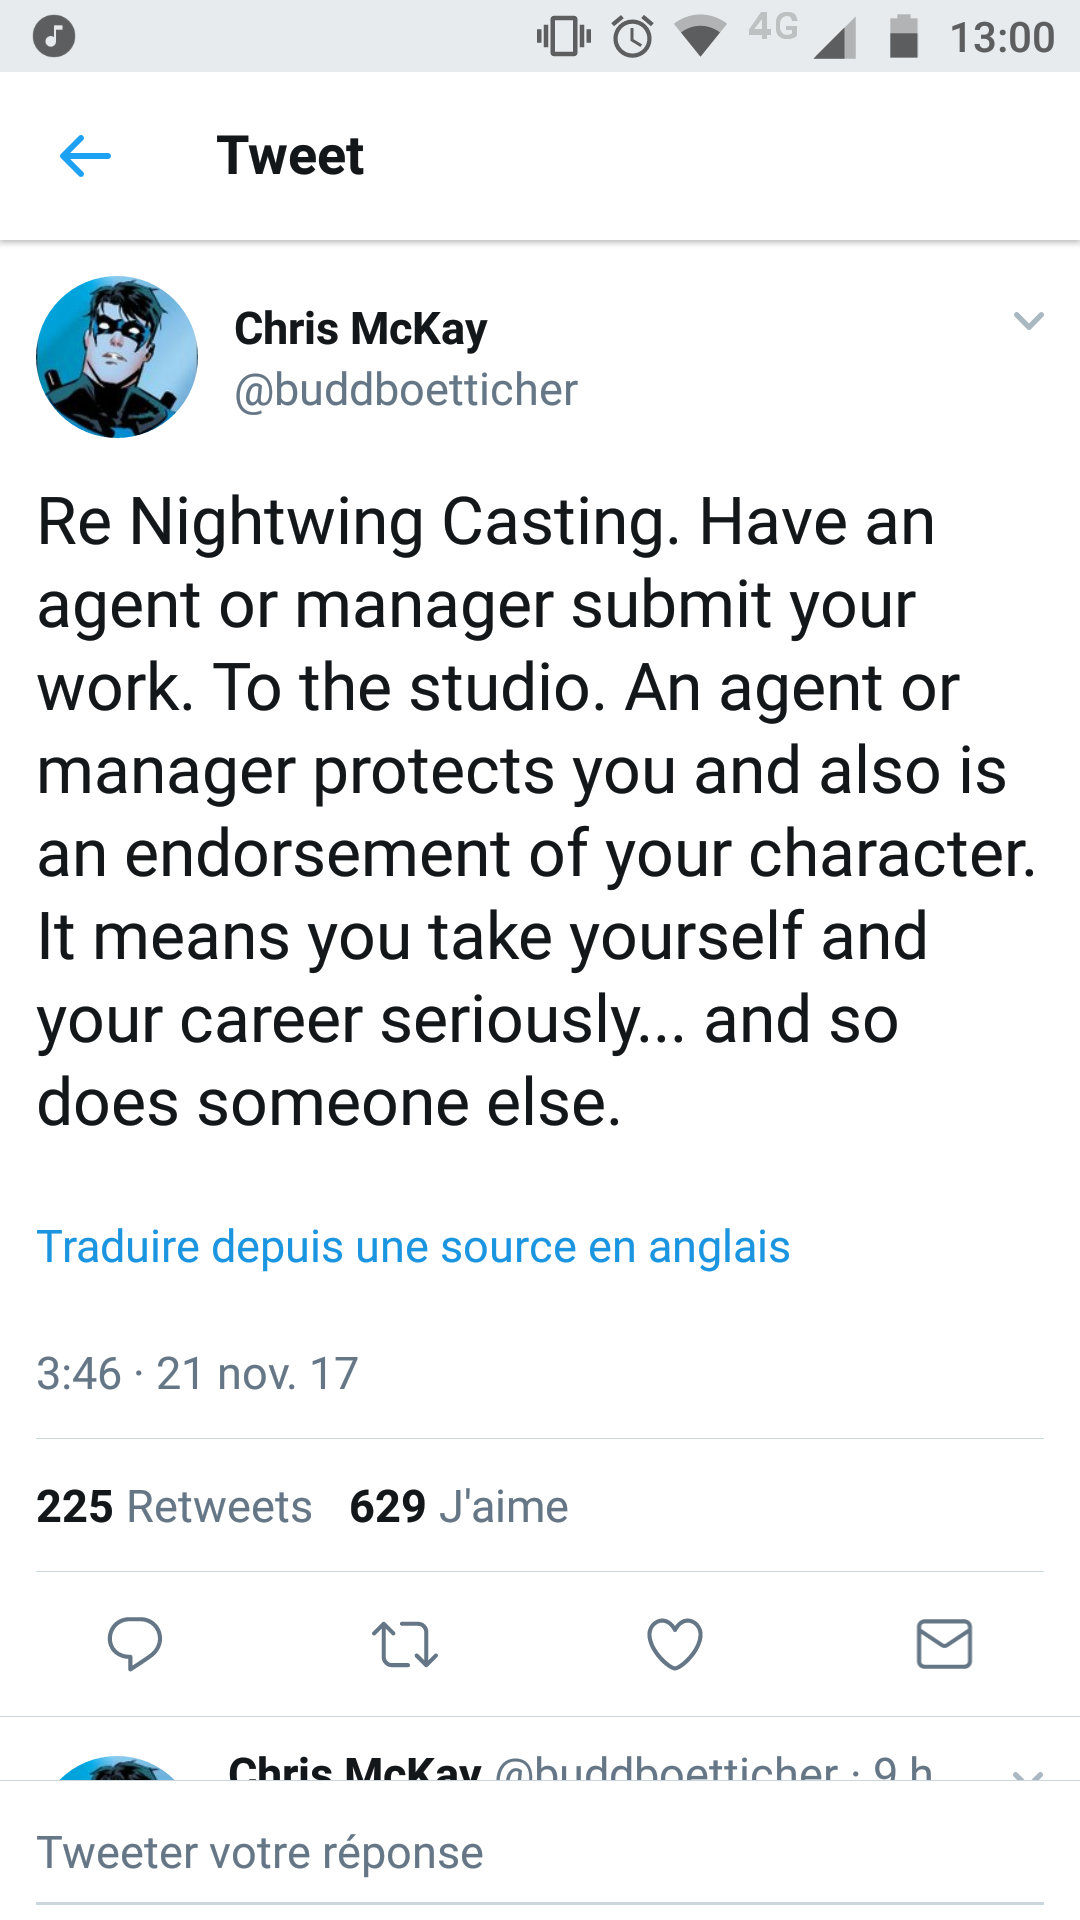This screenshot has height=1920, width=1080.
Task: View the 225 Retweets list
Action: 174,1506
